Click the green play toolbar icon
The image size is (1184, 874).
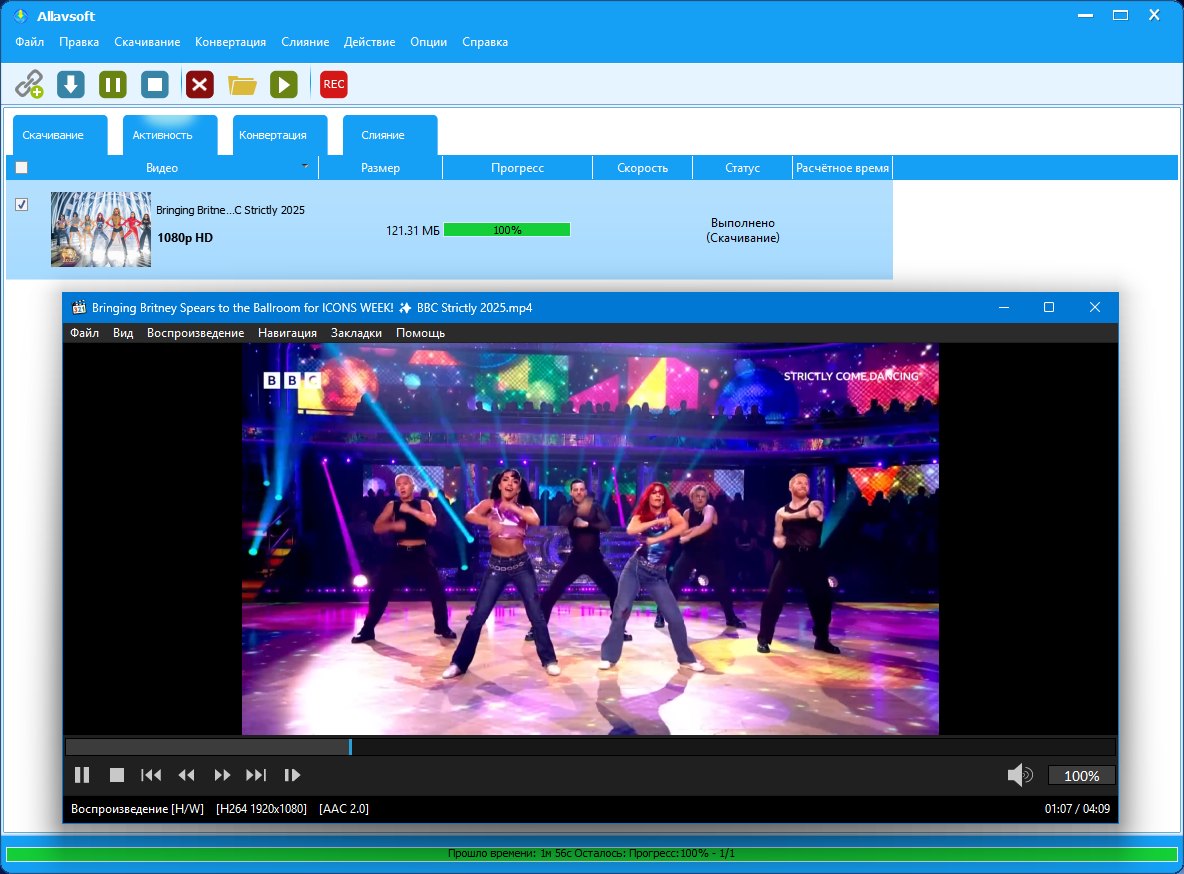coord(284,85)
